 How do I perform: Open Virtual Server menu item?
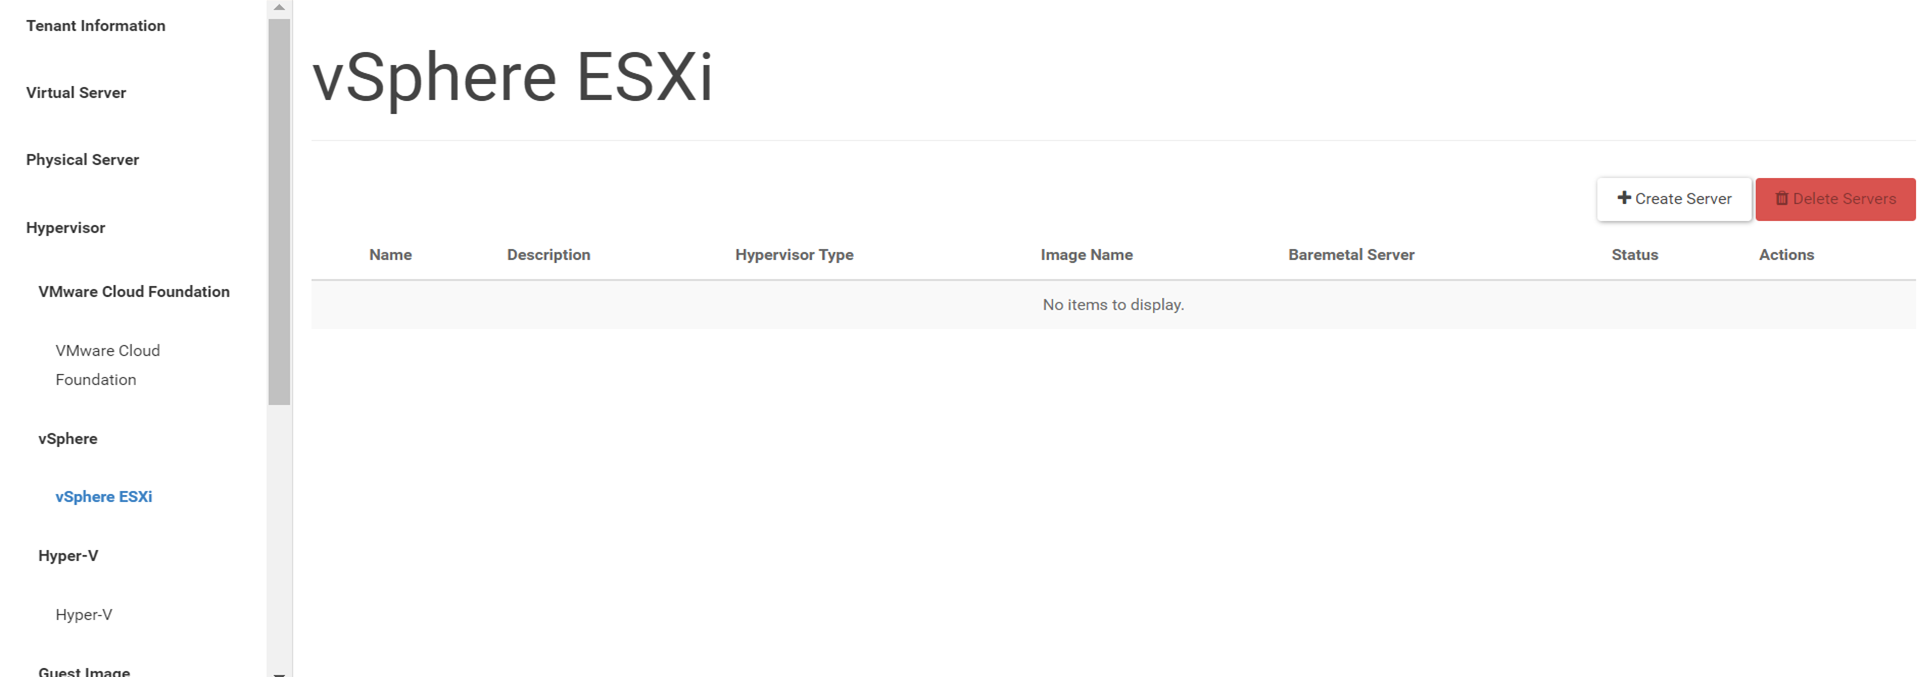coord(76,93)
